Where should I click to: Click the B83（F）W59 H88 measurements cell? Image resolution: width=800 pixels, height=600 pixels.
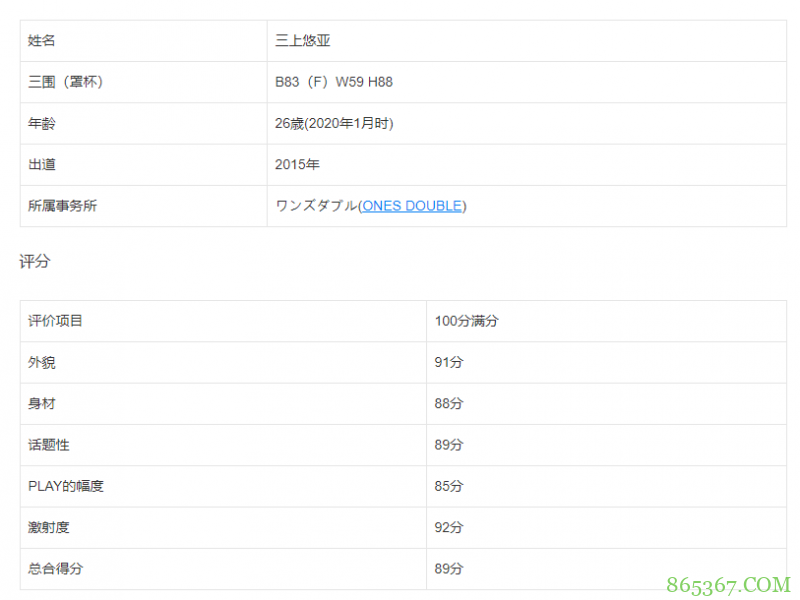coord(334,82)
